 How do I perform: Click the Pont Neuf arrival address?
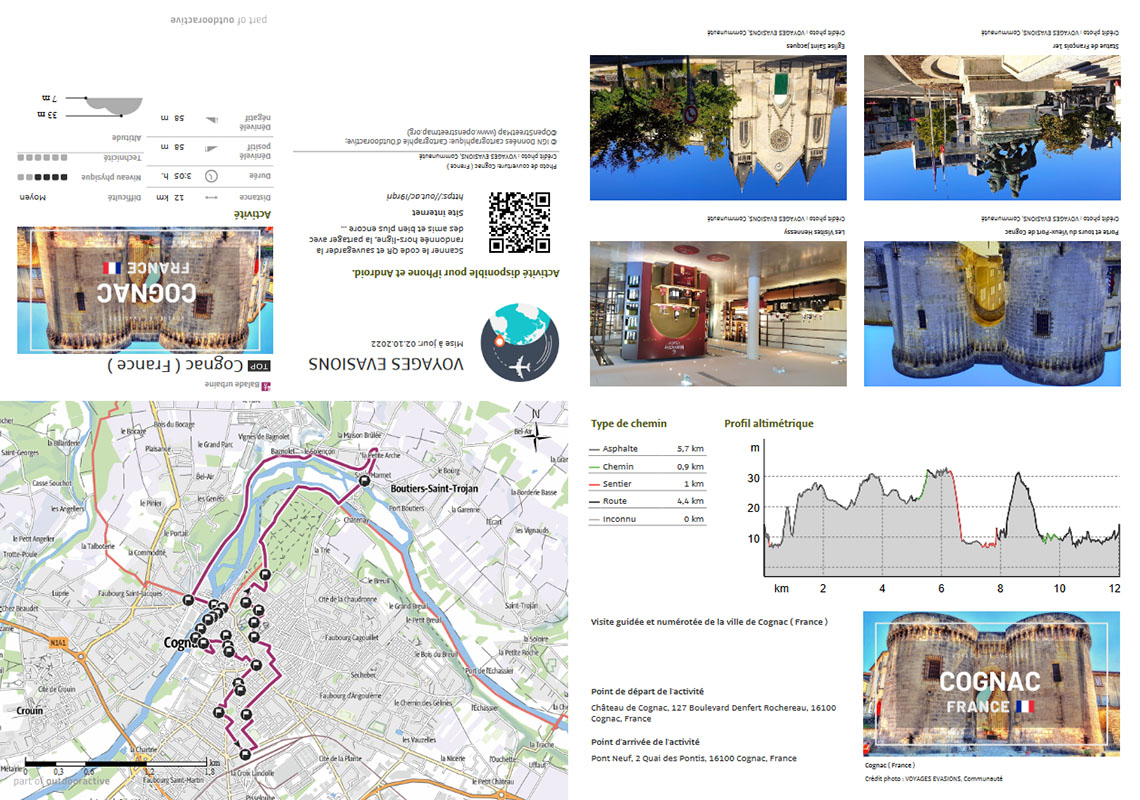(x=694, y=758)
